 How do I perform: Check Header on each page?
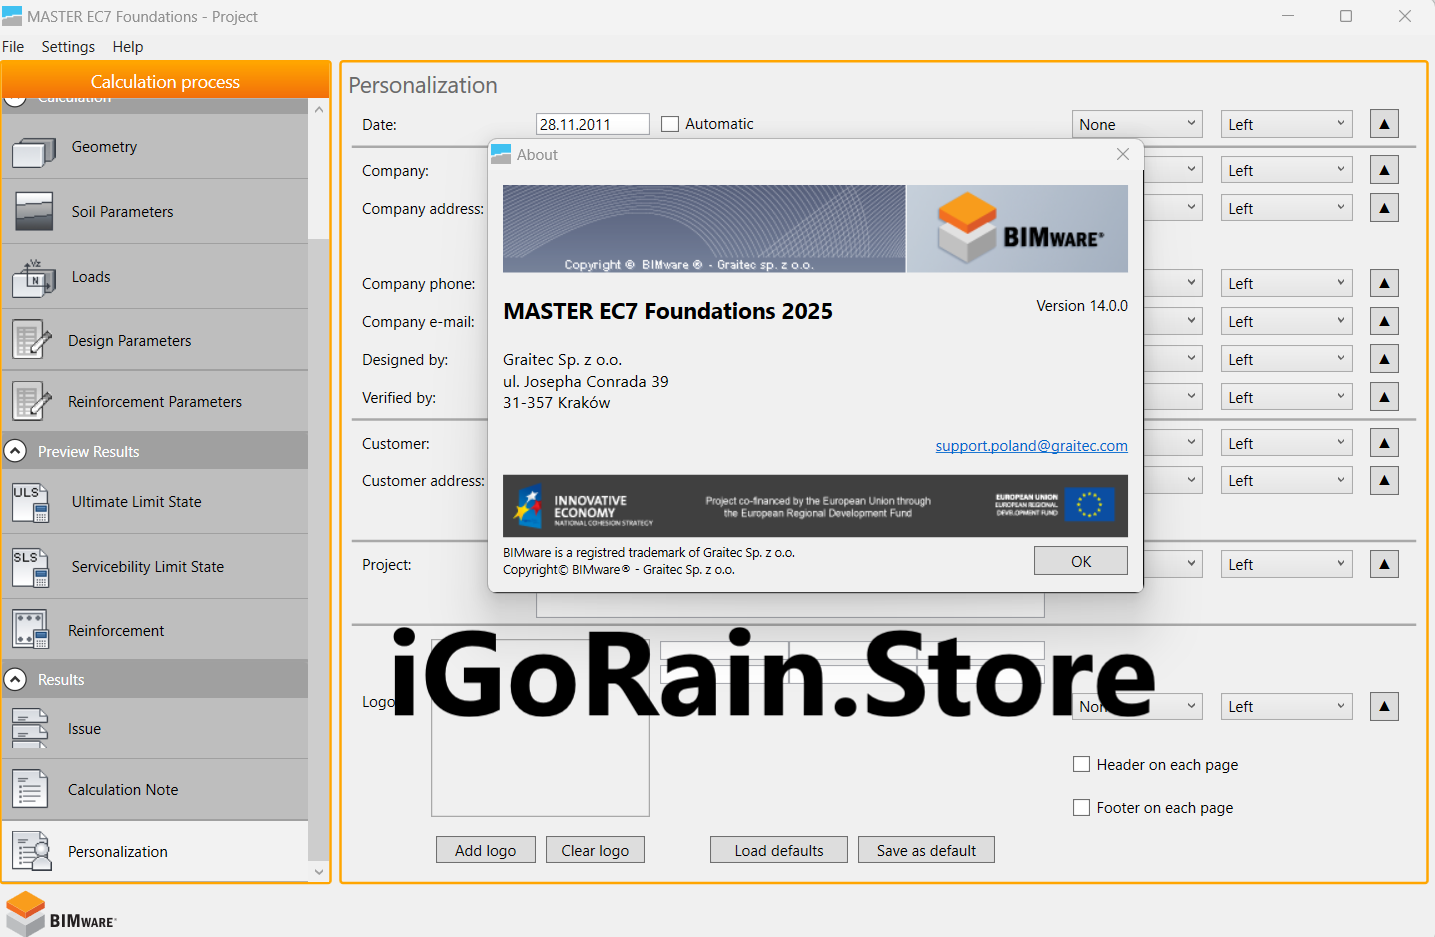pos(1081,764)
